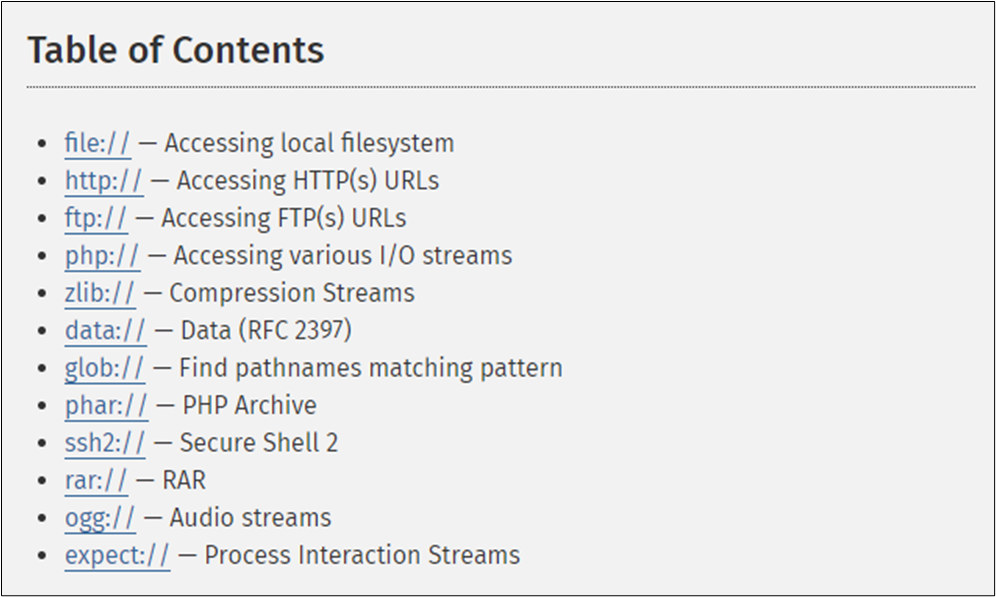
Task: Click the http:// link
Action: pos(104,181)
